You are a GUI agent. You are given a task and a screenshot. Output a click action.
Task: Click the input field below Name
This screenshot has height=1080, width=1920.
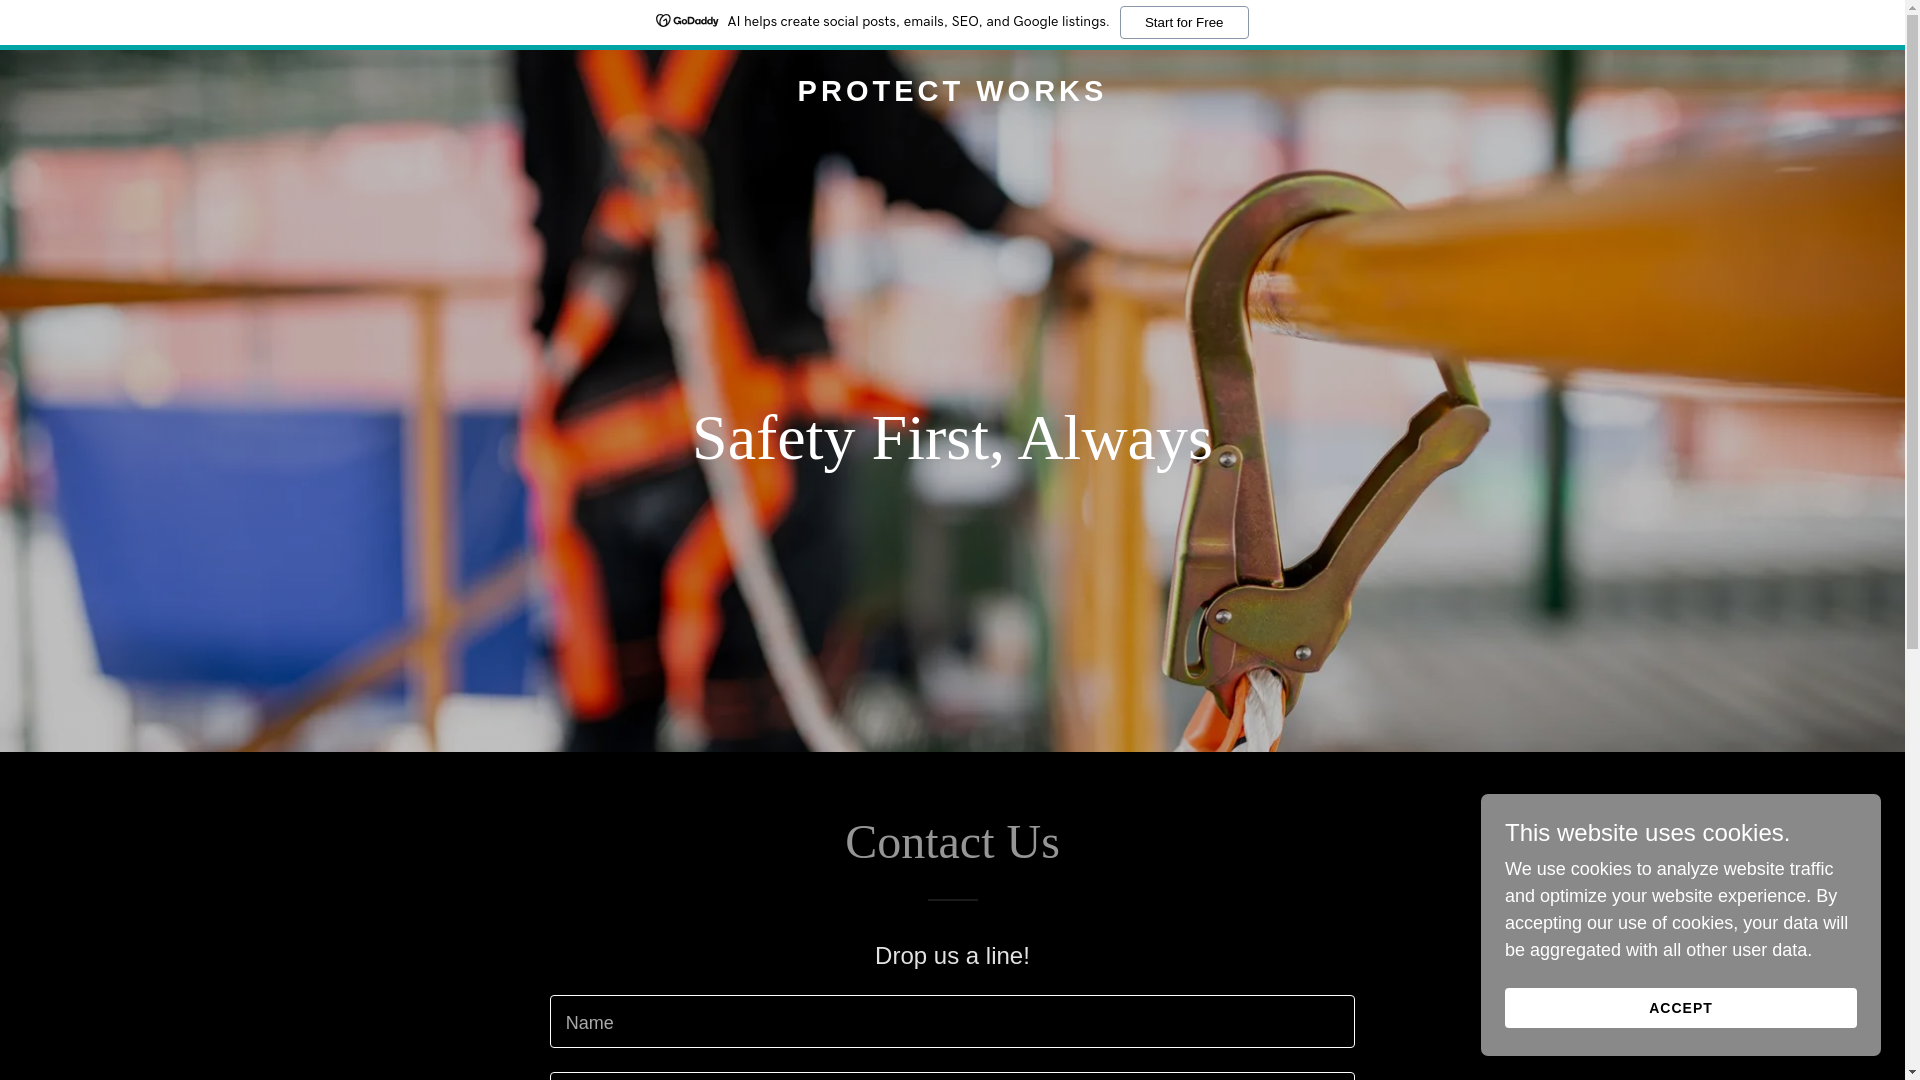952,1077
